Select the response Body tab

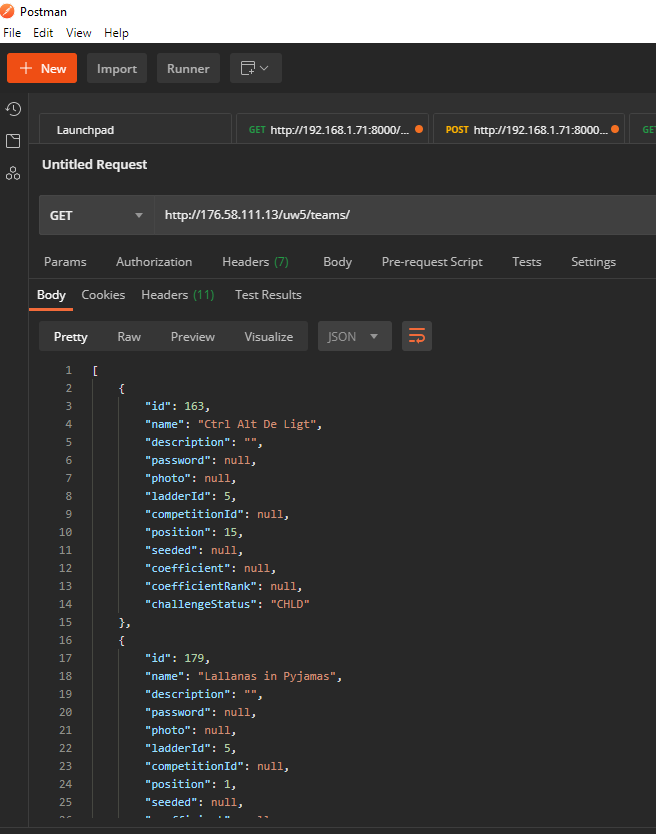tap(51, 295)
